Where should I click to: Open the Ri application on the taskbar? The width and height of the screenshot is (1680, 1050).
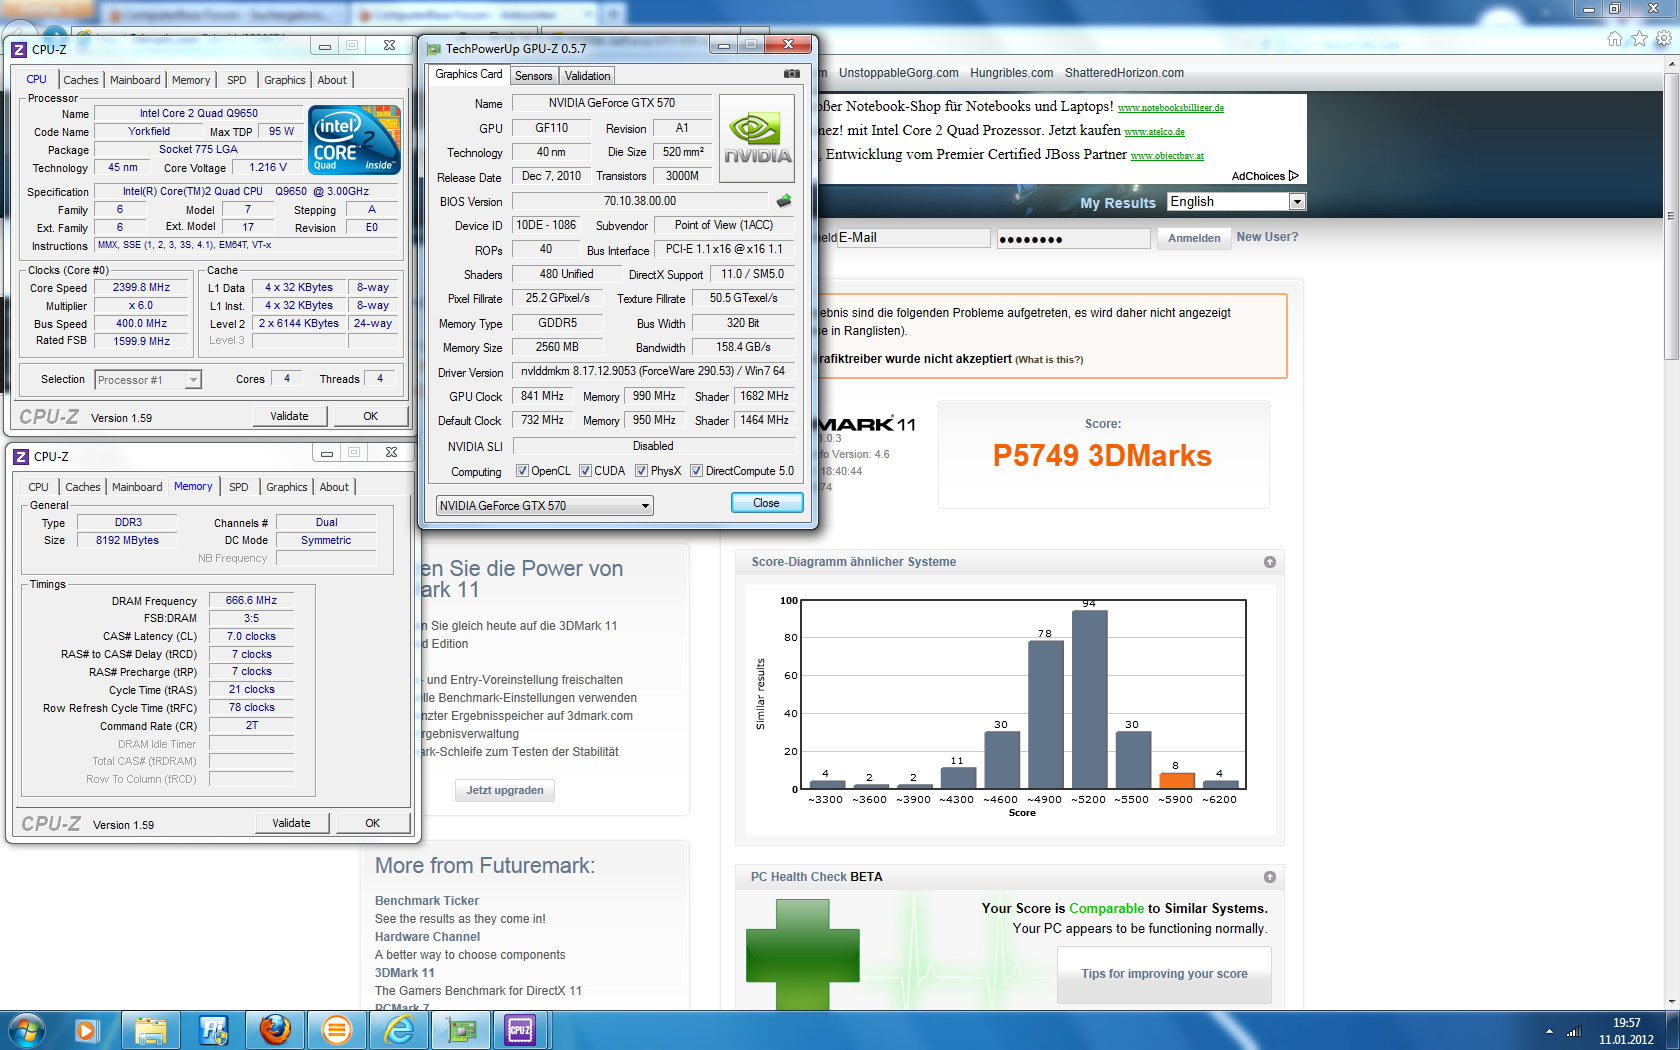(213, 1030)
